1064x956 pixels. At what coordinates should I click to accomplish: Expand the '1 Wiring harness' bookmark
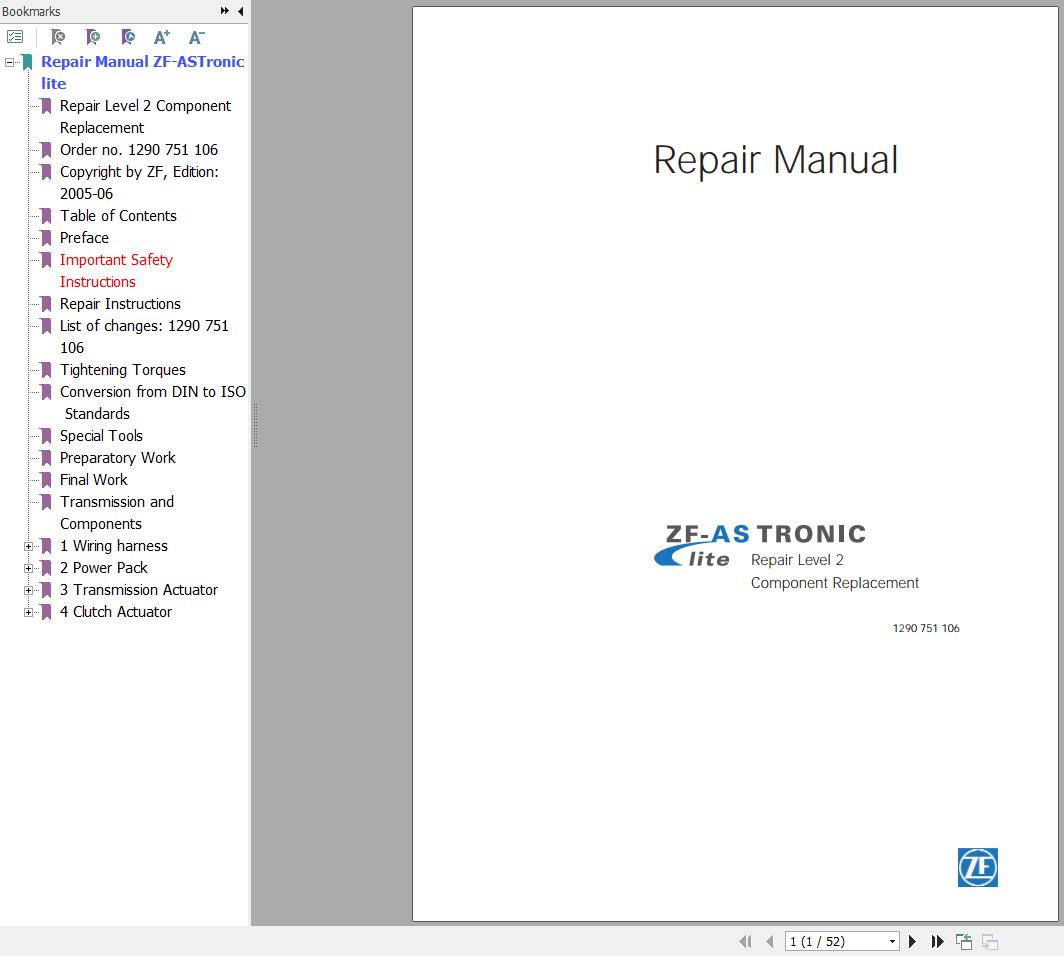pos(28,546)
